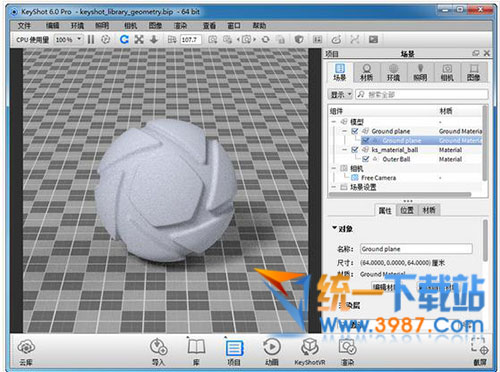The image size is (500, 372).
Task: Pause the real-time render in toolbar
Action: click(x=91, y=40)
